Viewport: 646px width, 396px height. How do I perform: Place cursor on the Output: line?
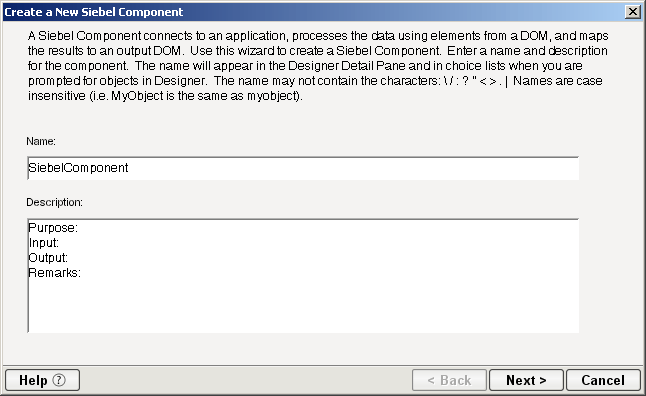pos(48,258)
